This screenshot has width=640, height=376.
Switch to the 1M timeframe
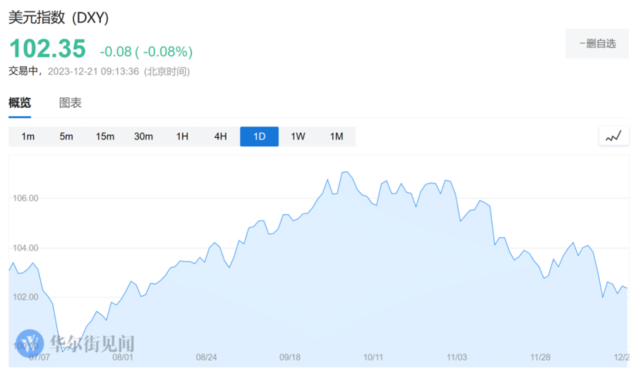tap(336, 136)
